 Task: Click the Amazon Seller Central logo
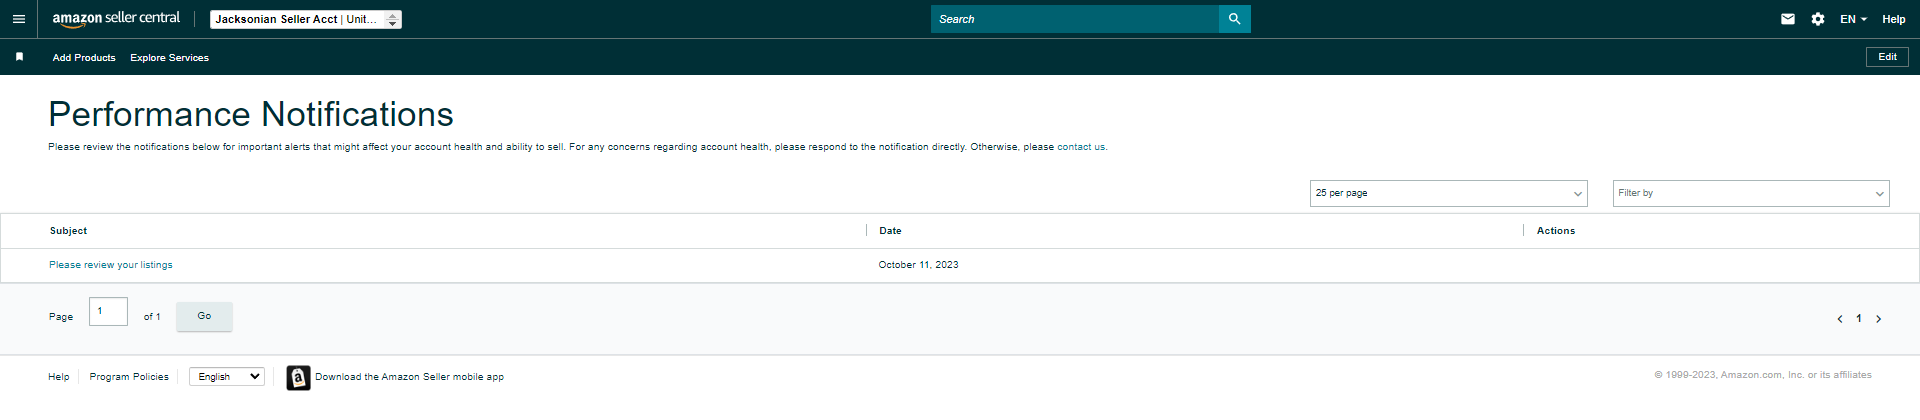click(116, 19)
